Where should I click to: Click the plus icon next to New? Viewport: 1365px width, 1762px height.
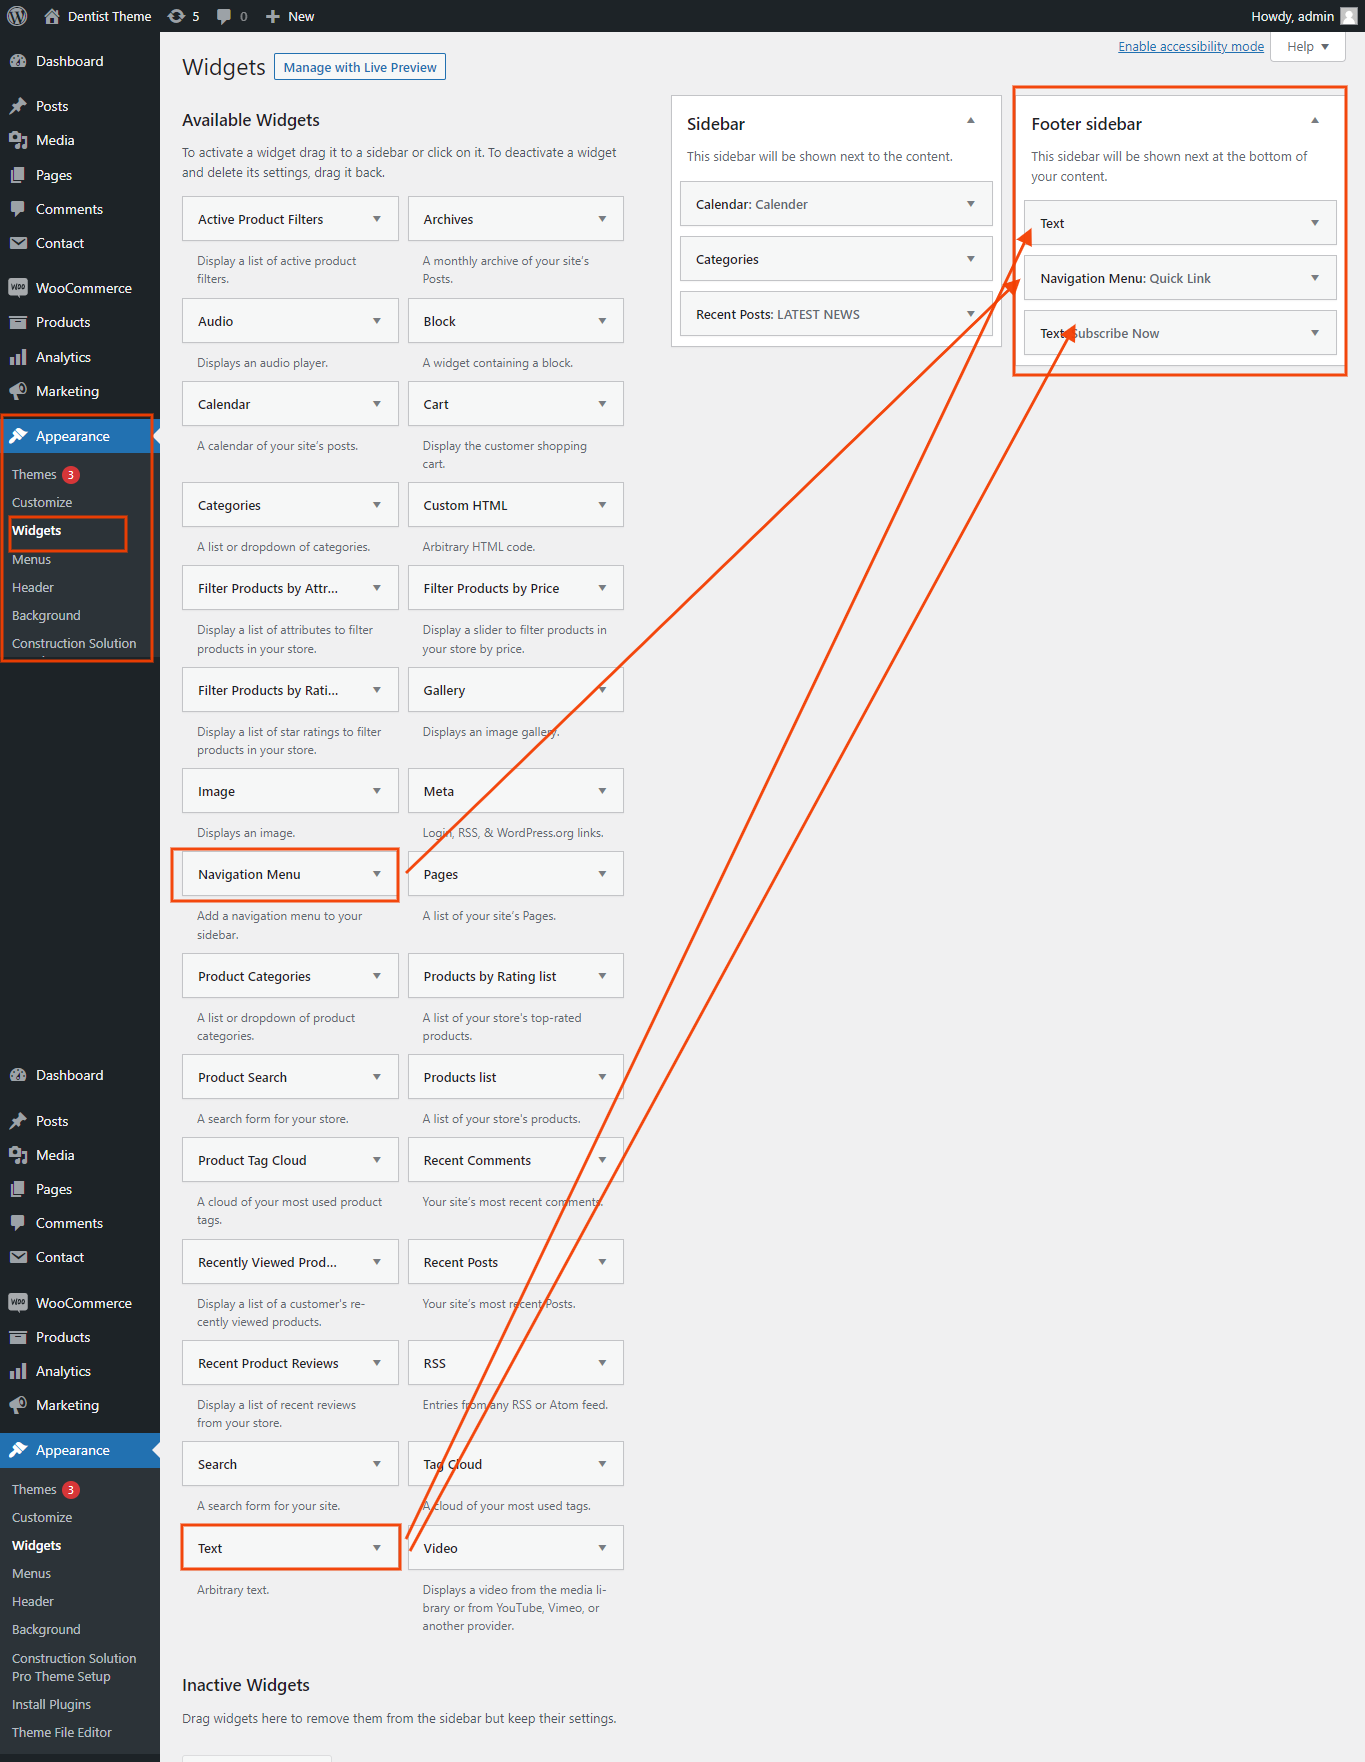coord(272,16)
